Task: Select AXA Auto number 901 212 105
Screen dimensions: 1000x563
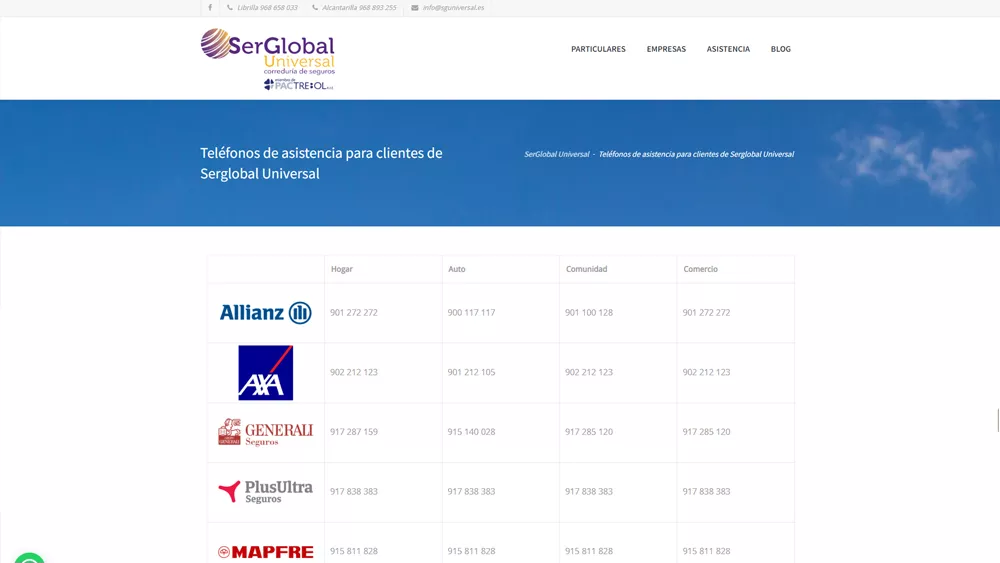Action: 471,372
